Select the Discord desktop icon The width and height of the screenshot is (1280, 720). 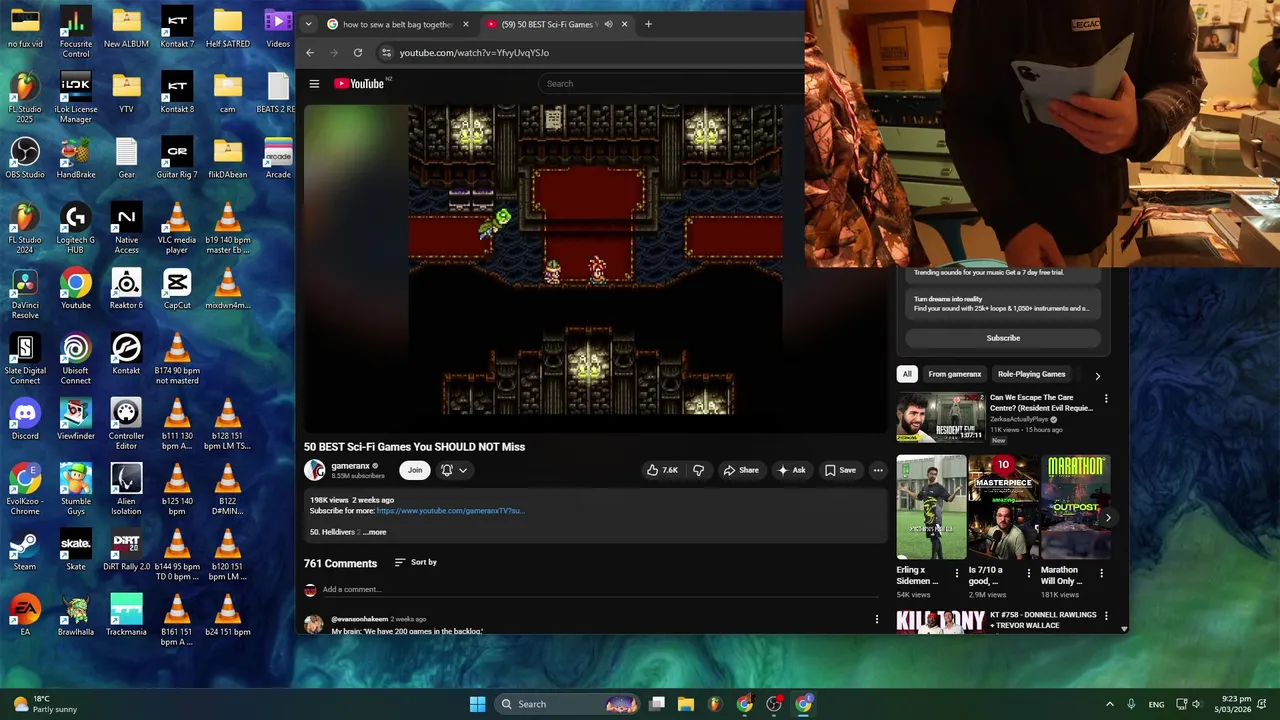pyautogui.click(x=25, y=420)
